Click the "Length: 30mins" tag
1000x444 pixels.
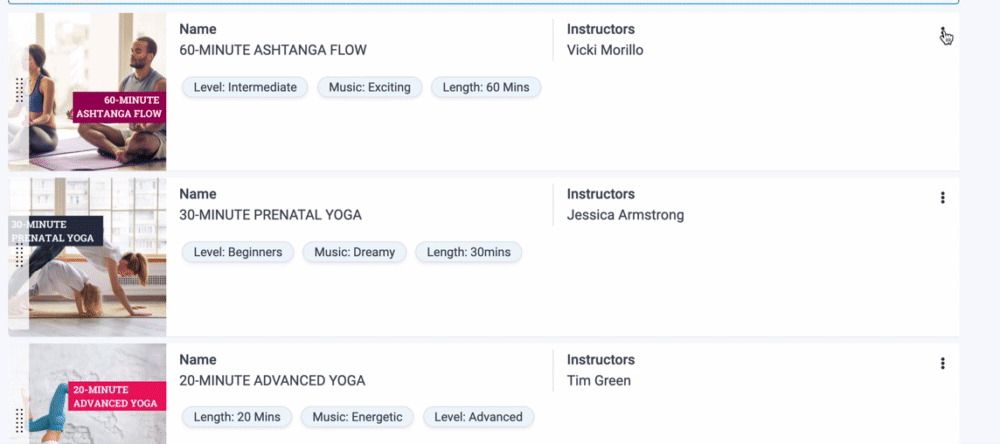point(468,252)
